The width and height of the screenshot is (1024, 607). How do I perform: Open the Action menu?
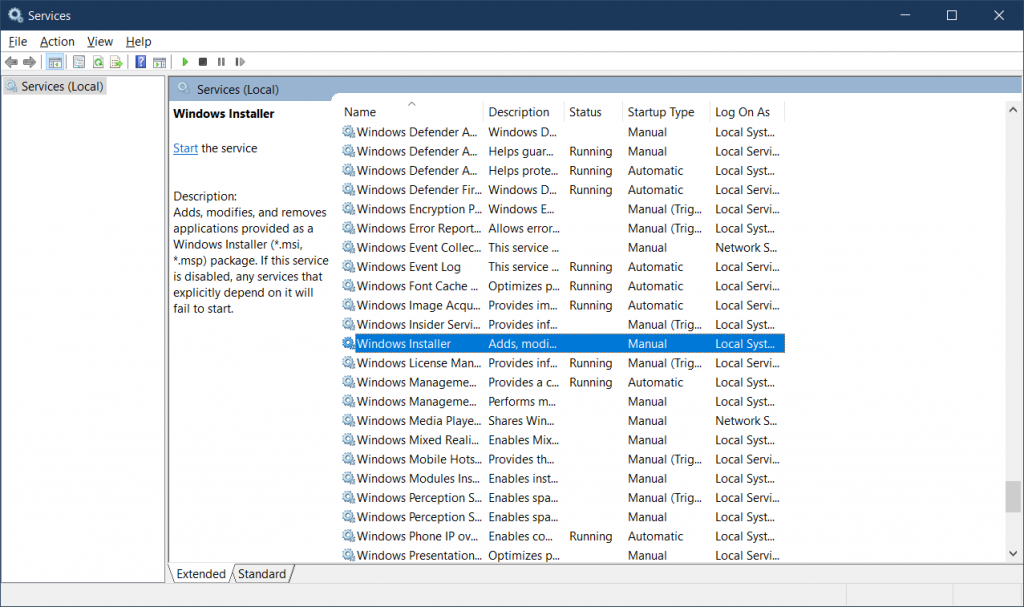click(x=57, y=42)
